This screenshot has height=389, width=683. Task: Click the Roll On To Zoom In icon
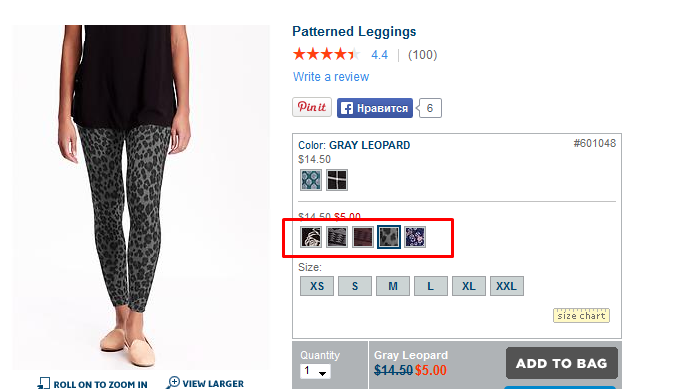44,383
